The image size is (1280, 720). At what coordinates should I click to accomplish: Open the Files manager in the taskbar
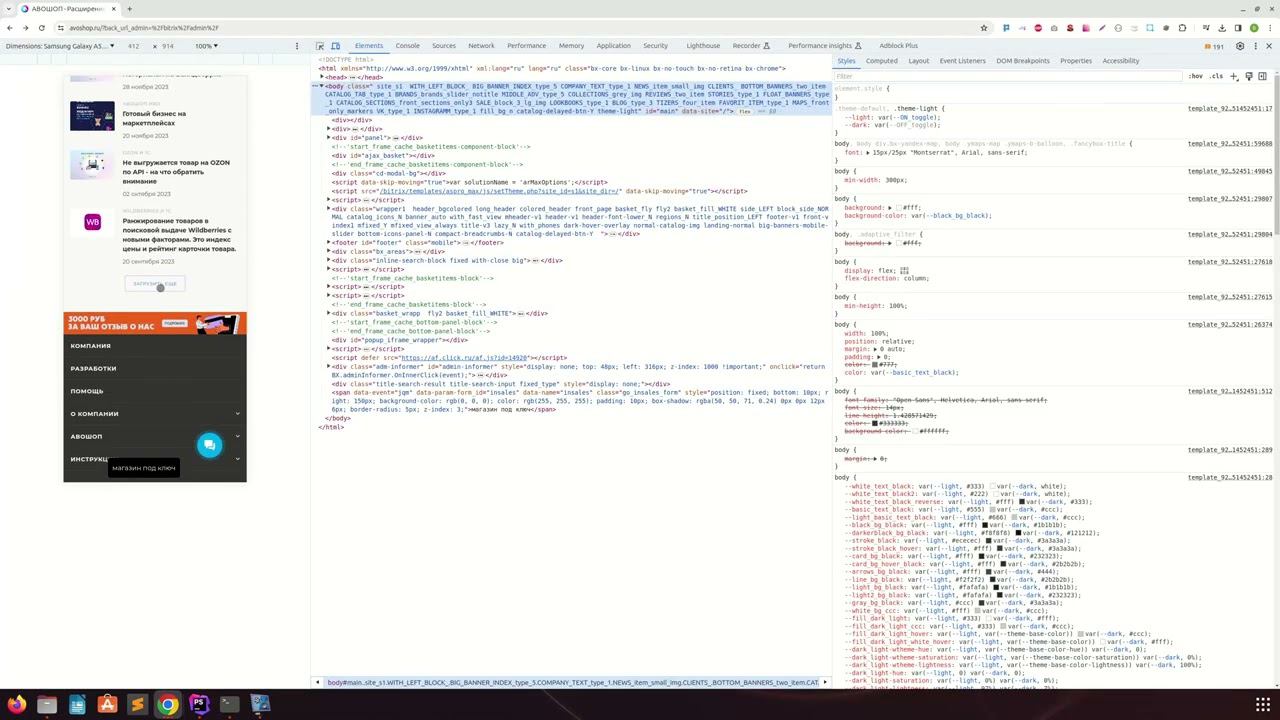[47, 704]
